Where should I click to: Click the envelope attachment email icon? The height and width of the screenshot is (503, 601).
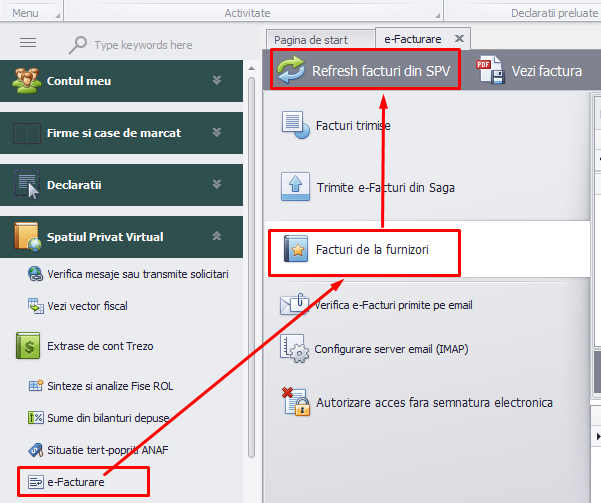click(x=294, y=304)
